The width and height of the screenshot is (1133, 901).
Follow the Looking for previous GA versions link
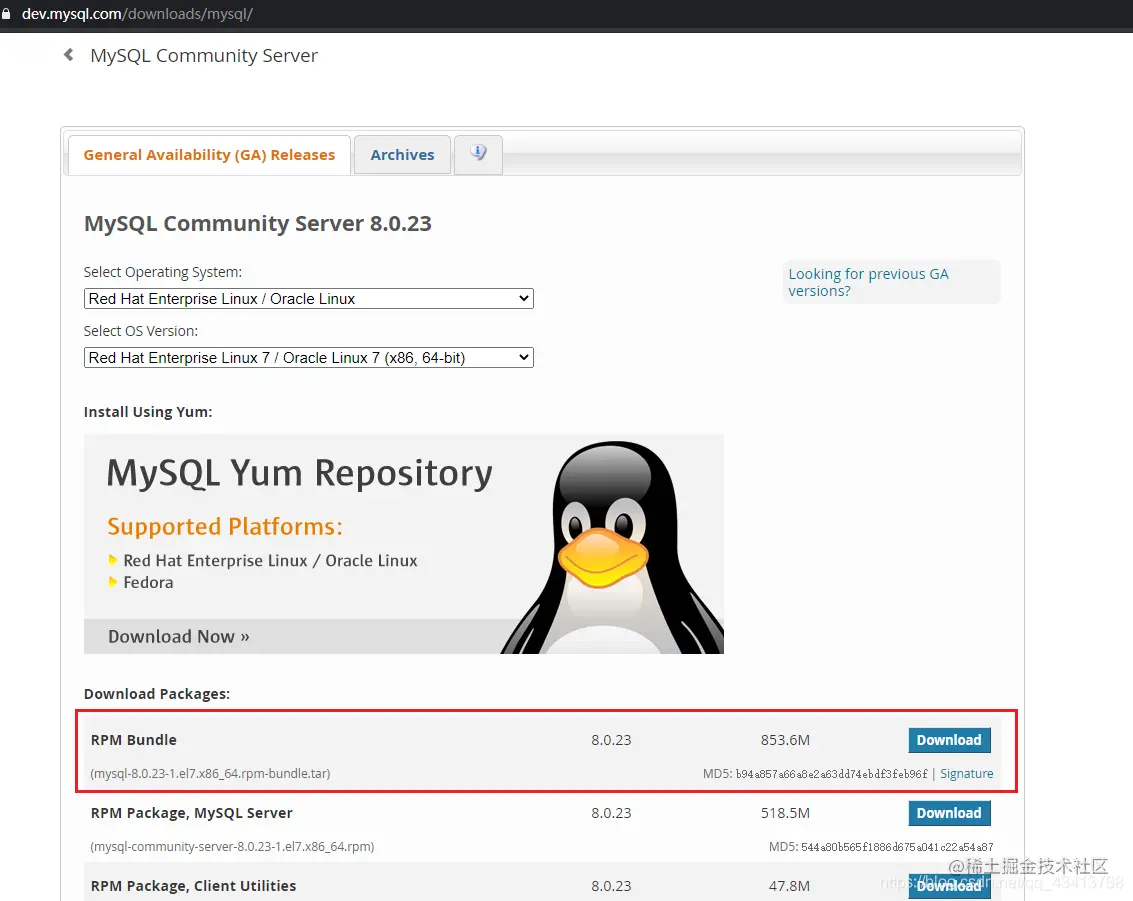pos(868,282)
